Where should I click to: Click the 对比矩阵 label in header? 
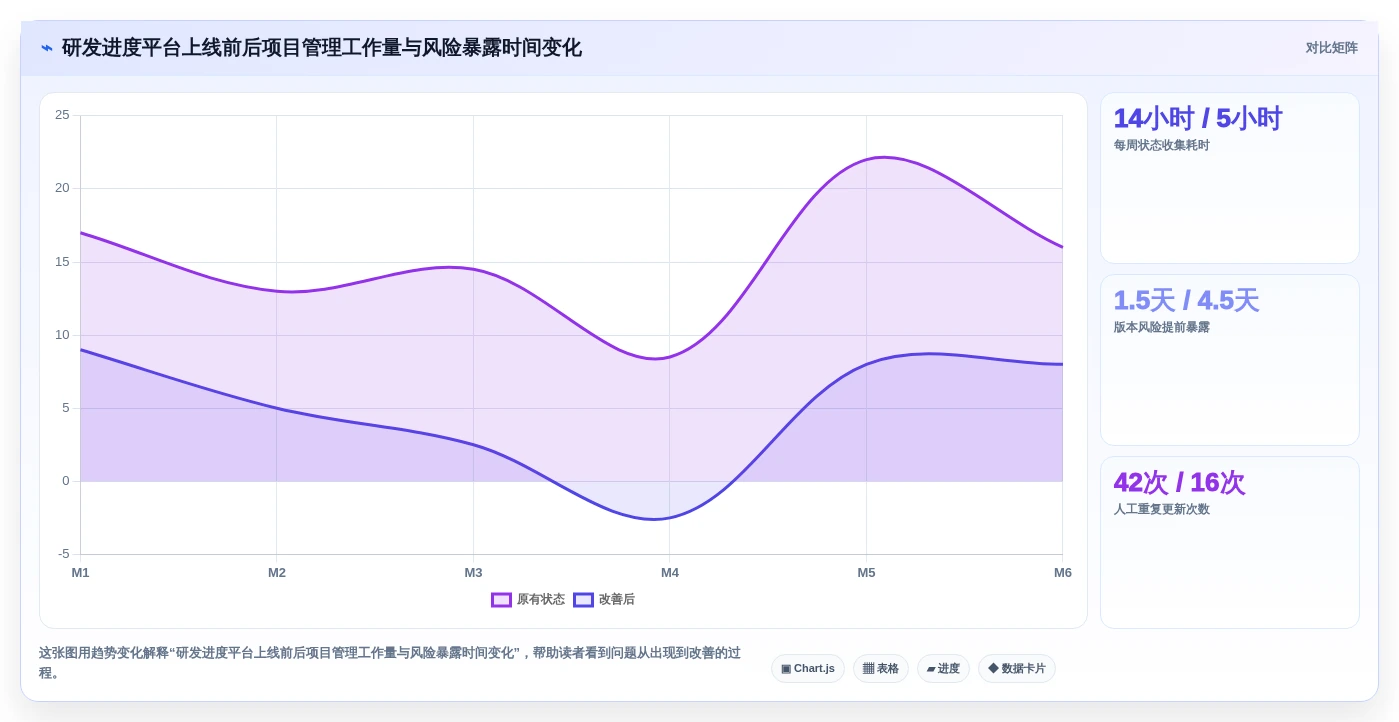[1331, 48]
